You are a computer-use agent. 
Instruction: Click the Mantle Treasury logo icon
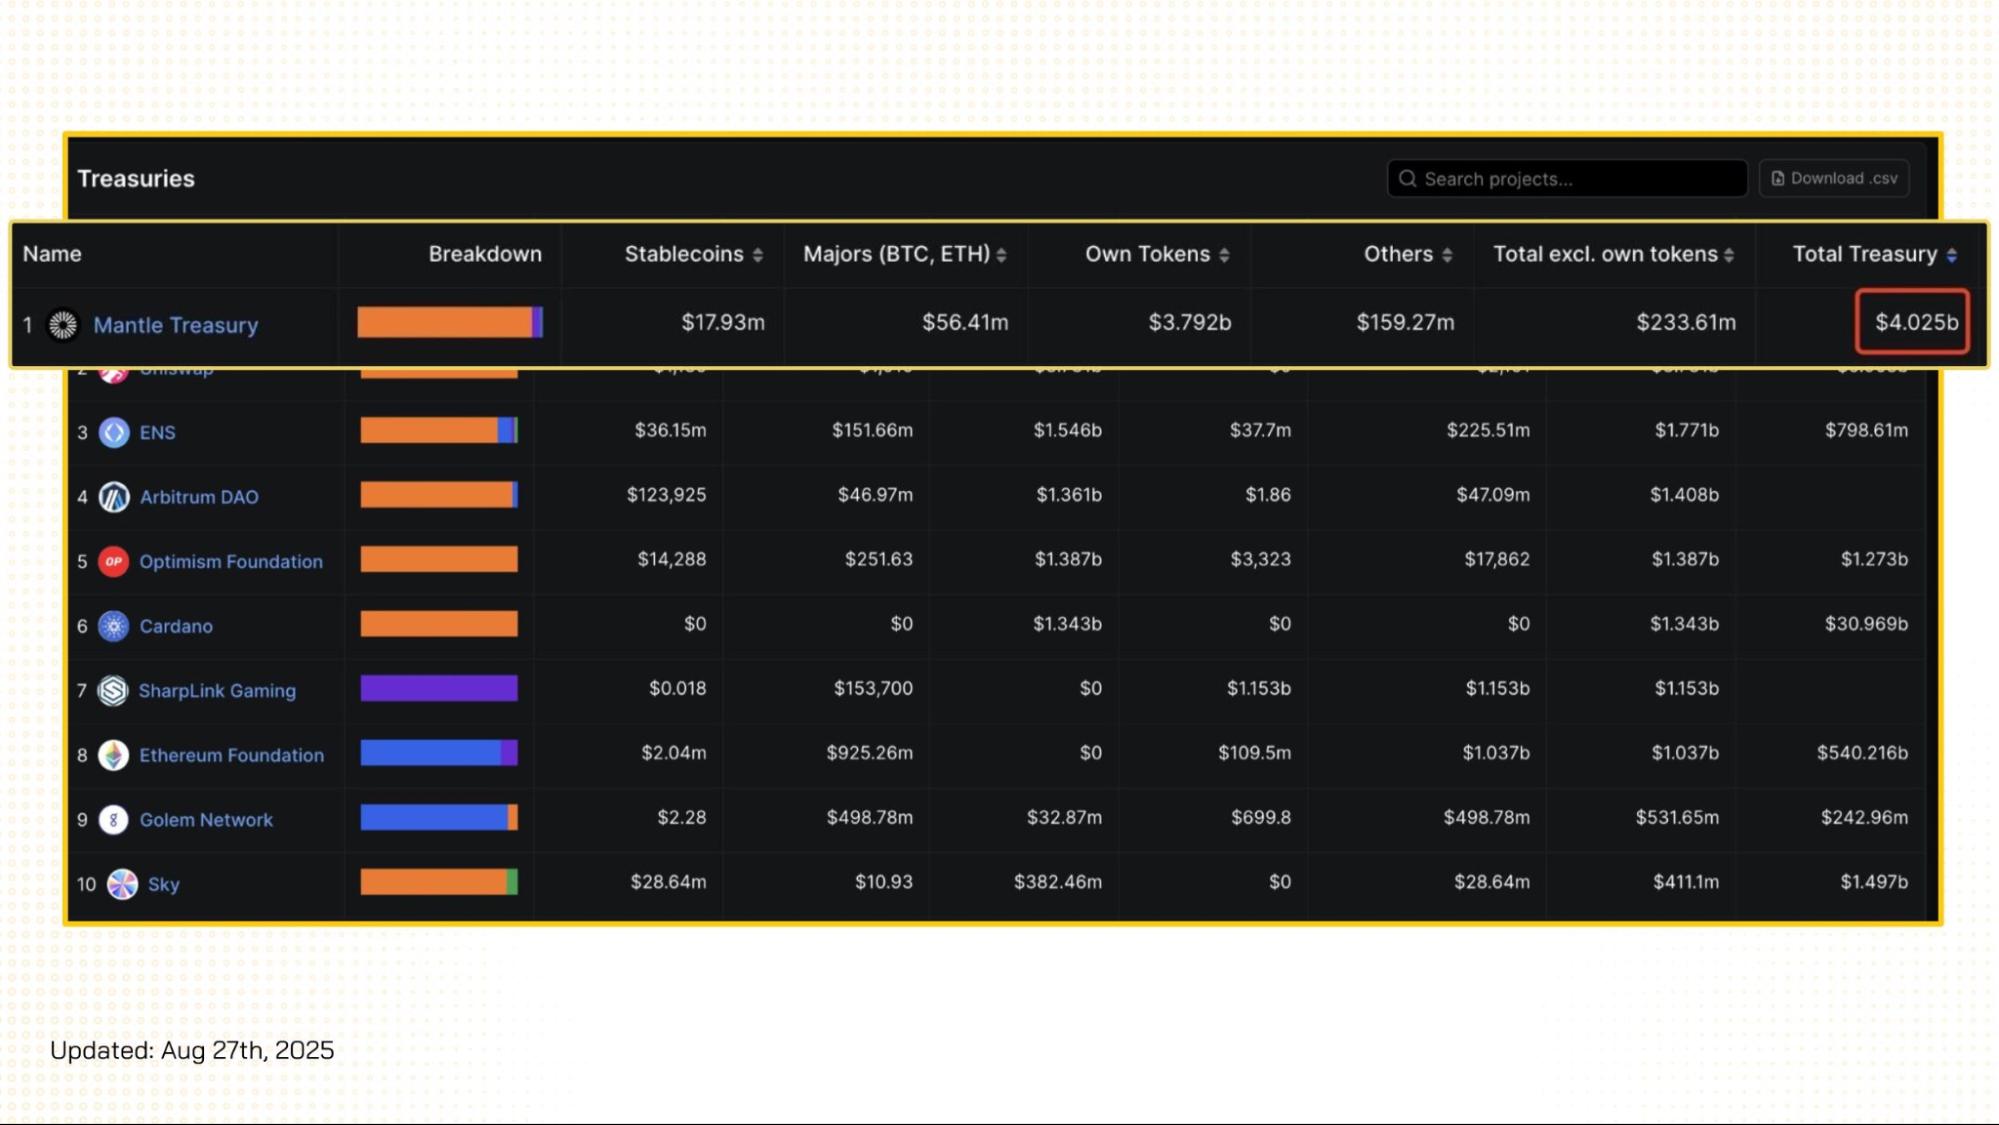(x=63, y=325)
